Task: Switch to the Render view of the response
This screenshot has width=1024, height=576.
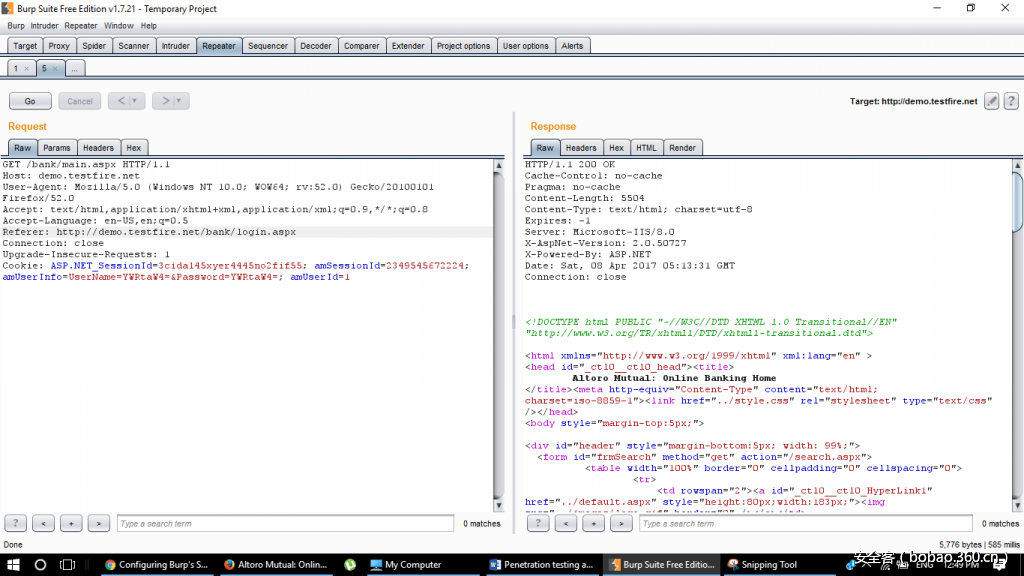Action: coord(683,147)
